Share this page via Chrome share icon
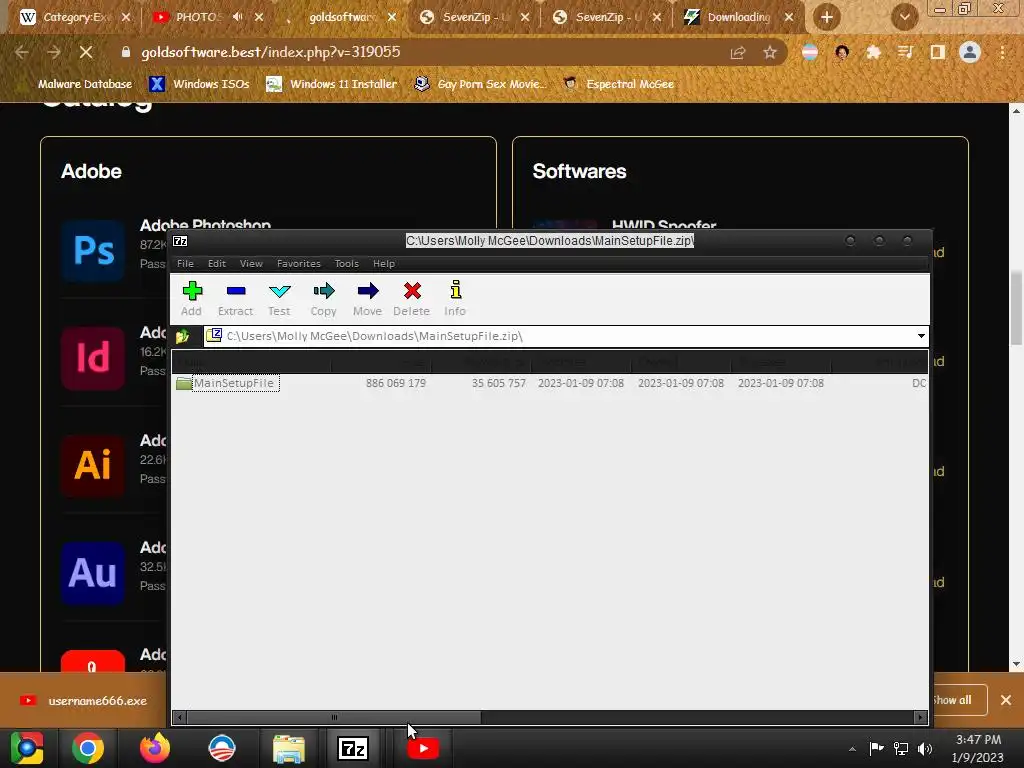The width and height of the screenshot is (1024, 768). 738,52
